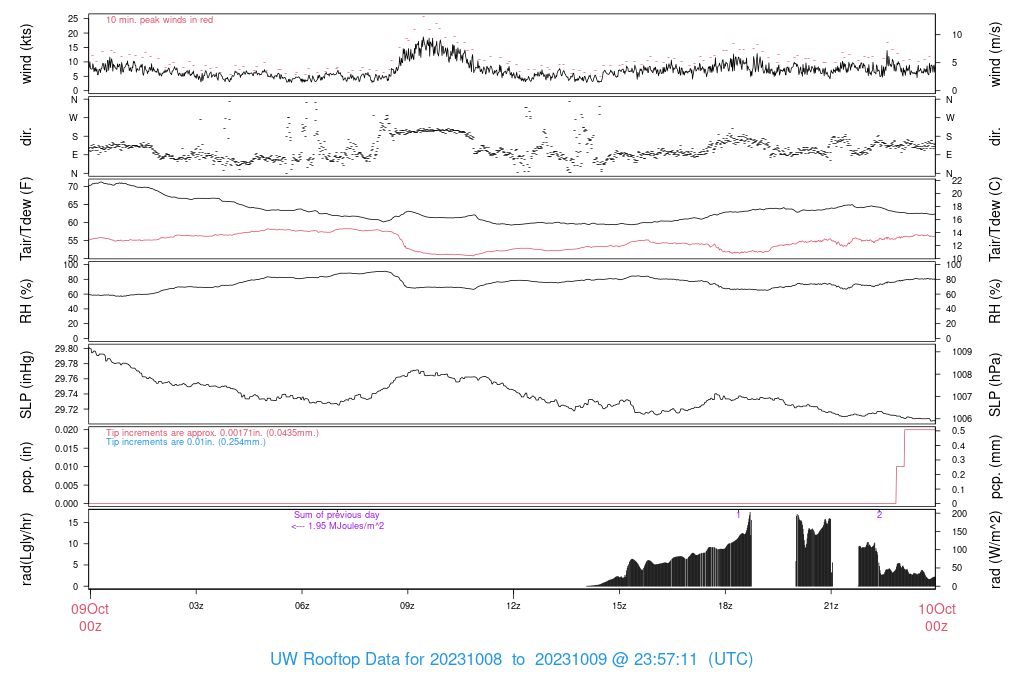This screenshot has height=700, width=1024.
Task: Click the 21z time tick label
Action: pyautogui.click(x=831, y=606)
